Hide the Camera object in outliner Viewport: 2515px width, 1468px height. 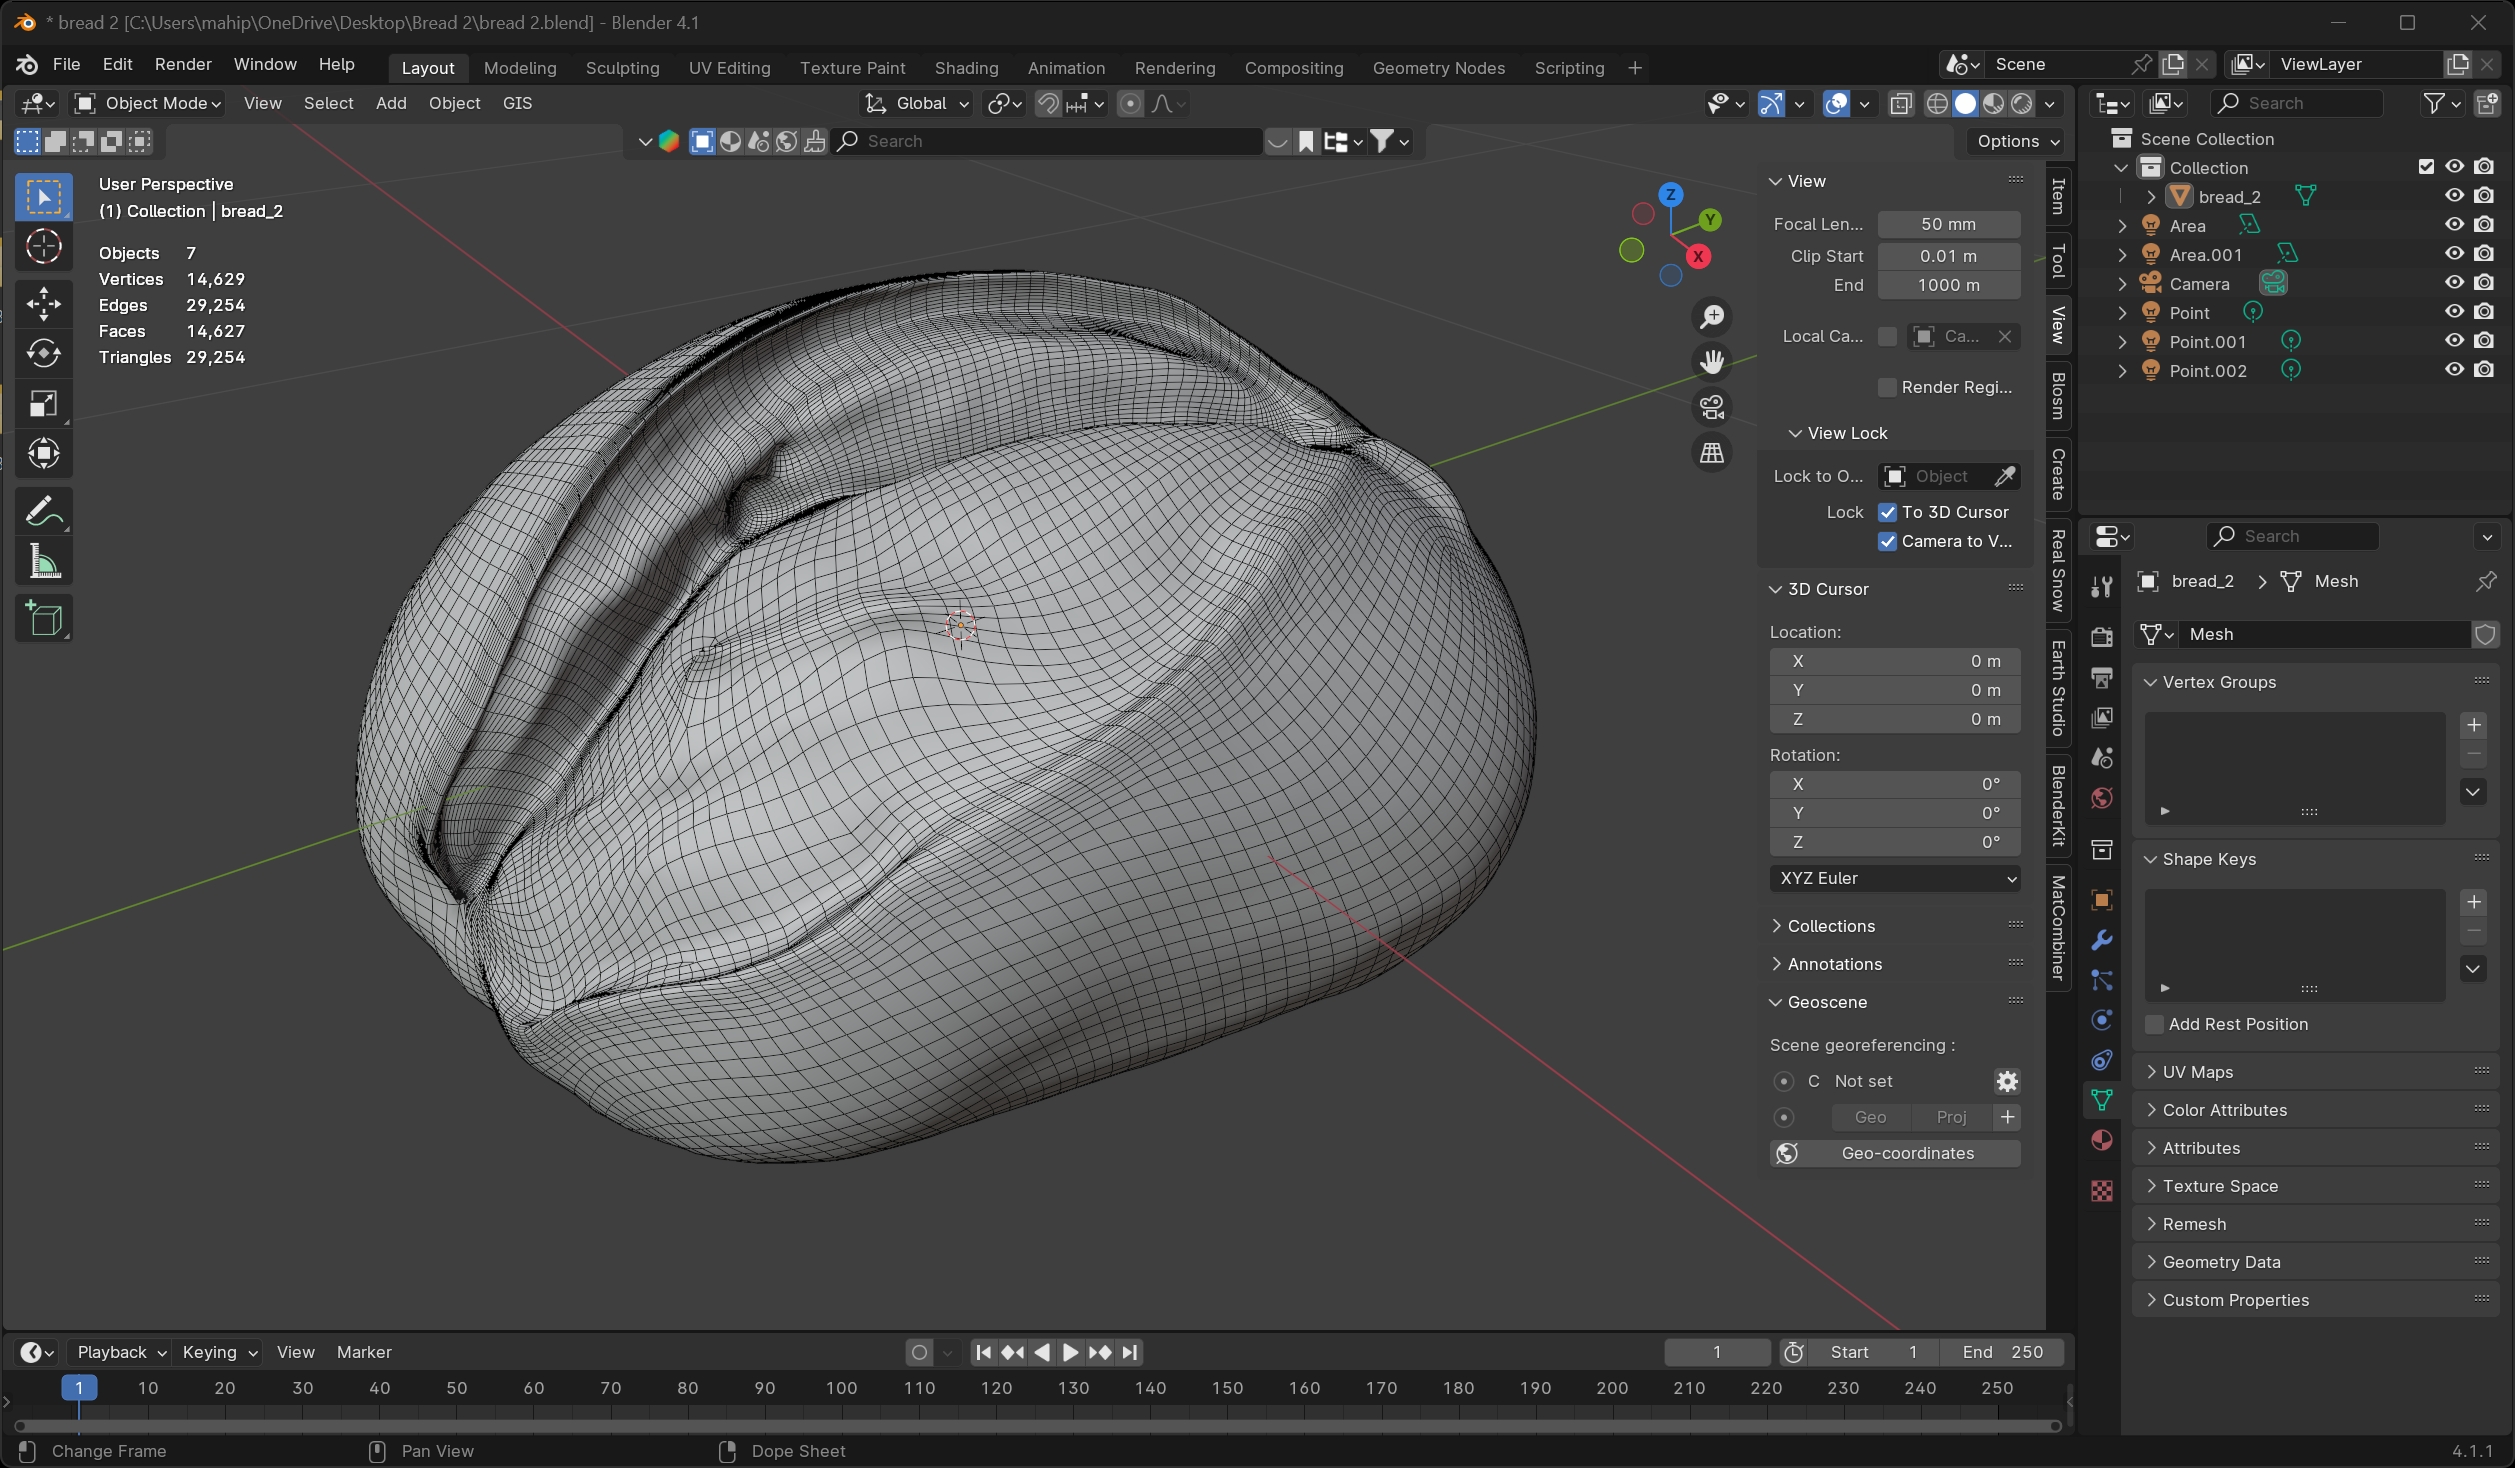click(2454, 283)
